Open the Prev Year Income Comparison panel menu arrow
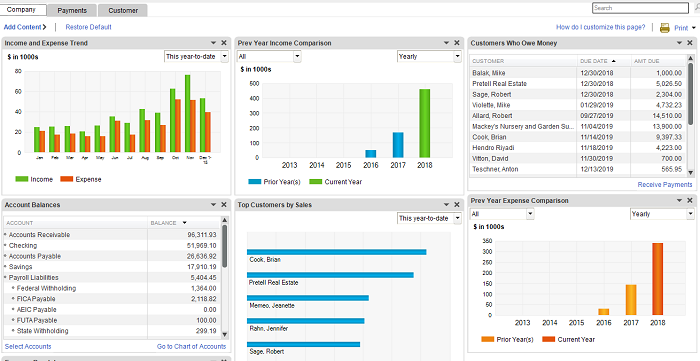This screenshot has height=361, width=700. click(446, 43)
